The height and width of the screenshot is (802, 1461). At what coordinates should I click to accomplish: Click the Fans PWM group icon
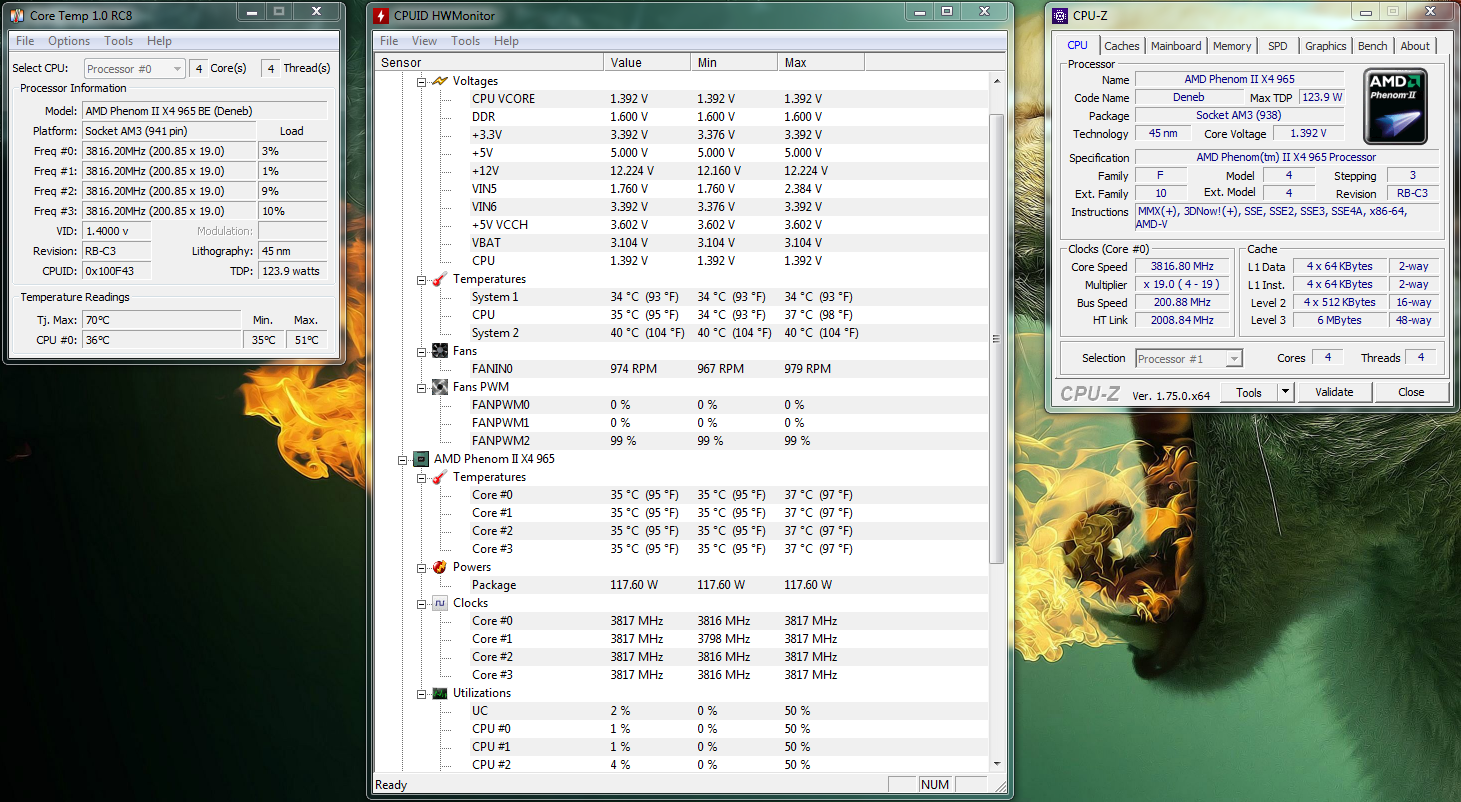439,387
